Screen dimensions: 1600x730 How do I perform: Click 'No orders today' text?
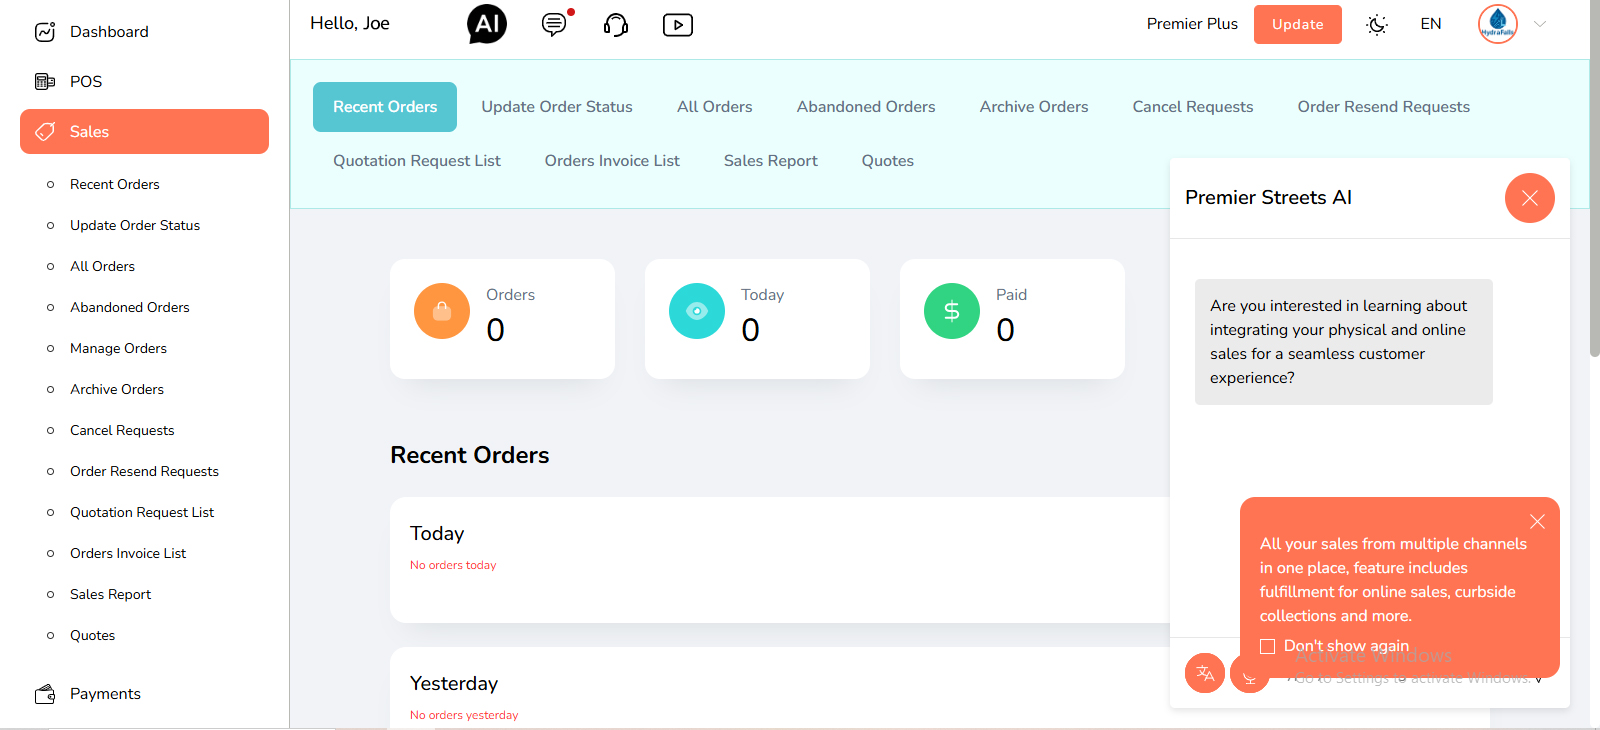point(453,566)
